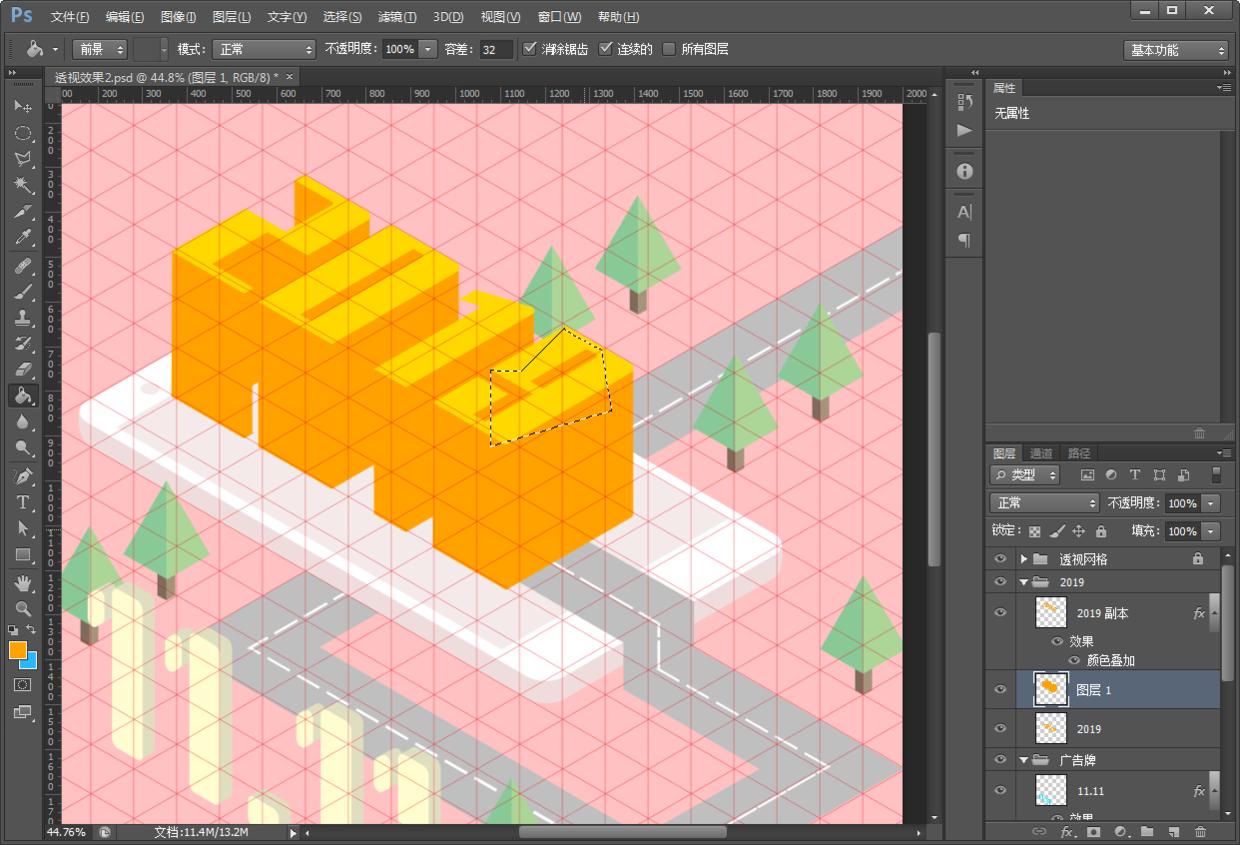Expand the 透视网格 layer group
The image size is (1240, 845).
[1024, 559]
